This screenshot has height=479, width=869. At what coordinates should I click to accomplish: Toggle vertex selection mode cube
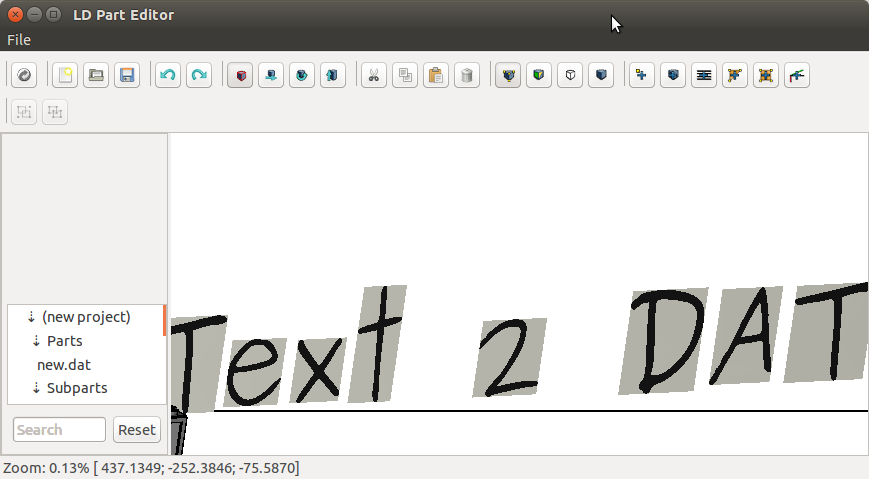pos(508,75)
